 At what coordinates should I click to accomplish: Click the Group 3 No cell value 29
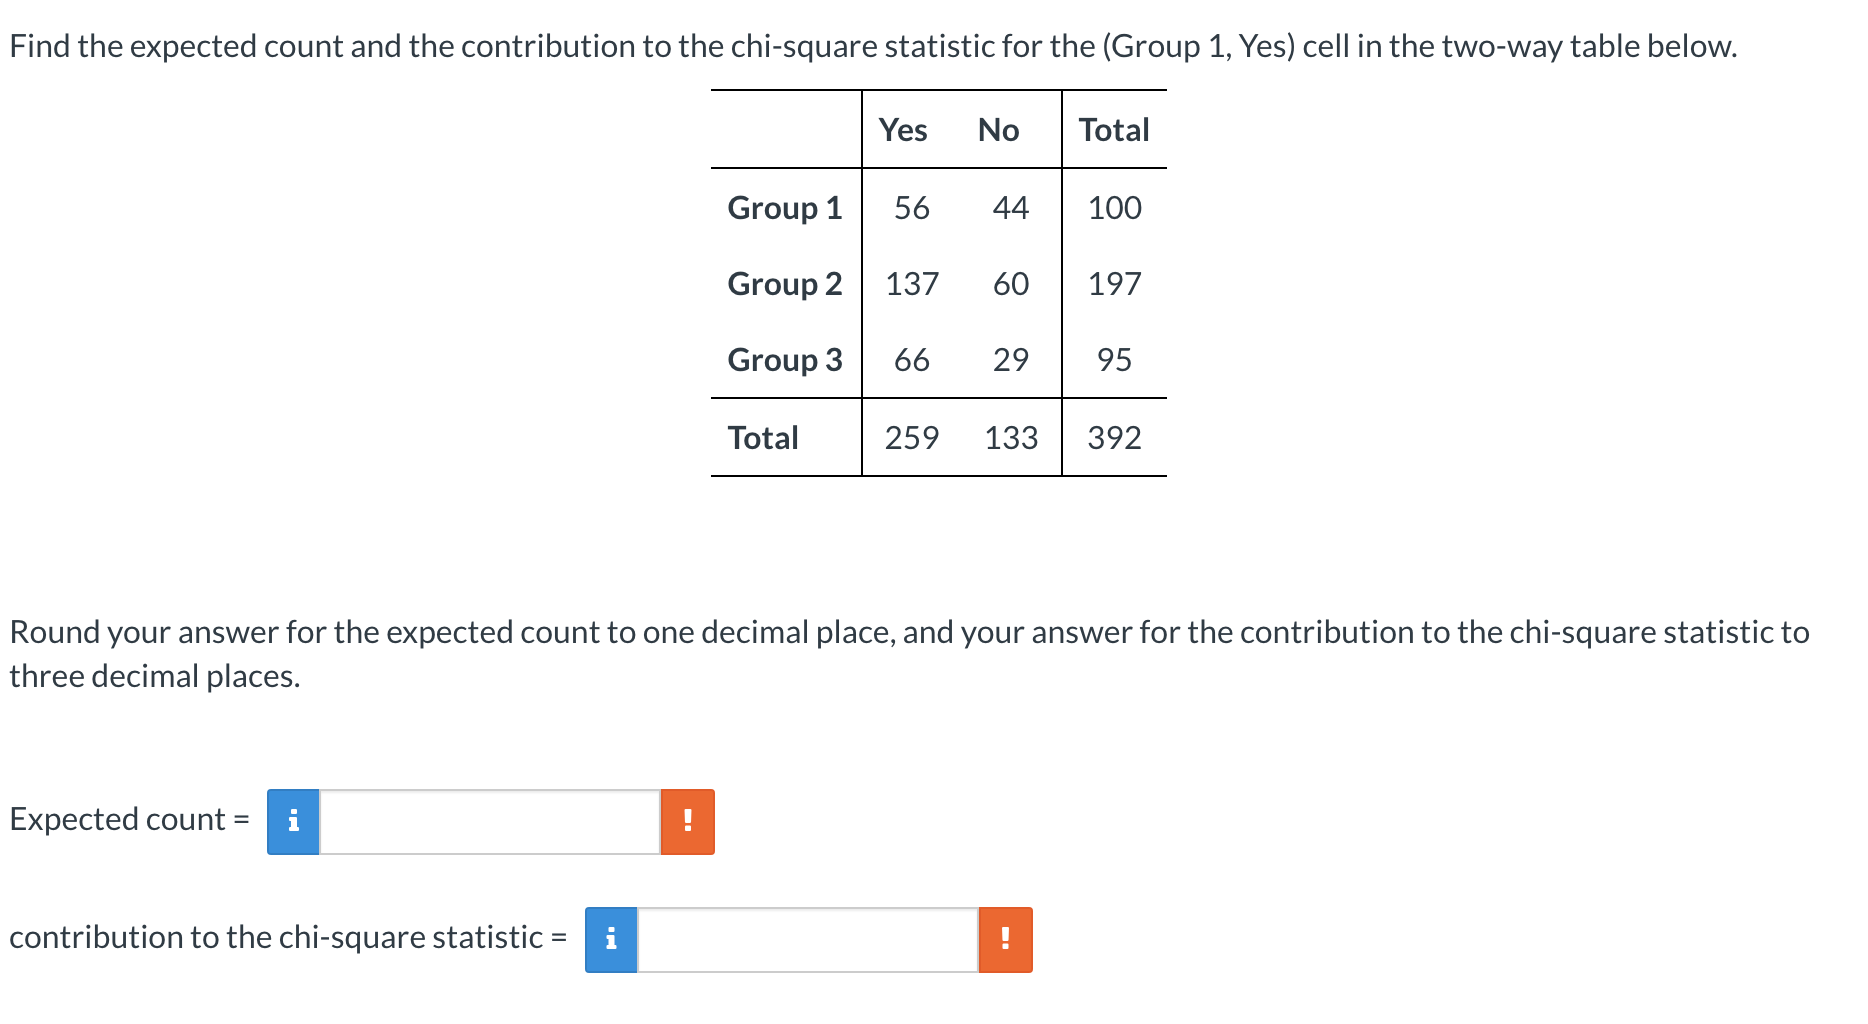coord(1011,360)
